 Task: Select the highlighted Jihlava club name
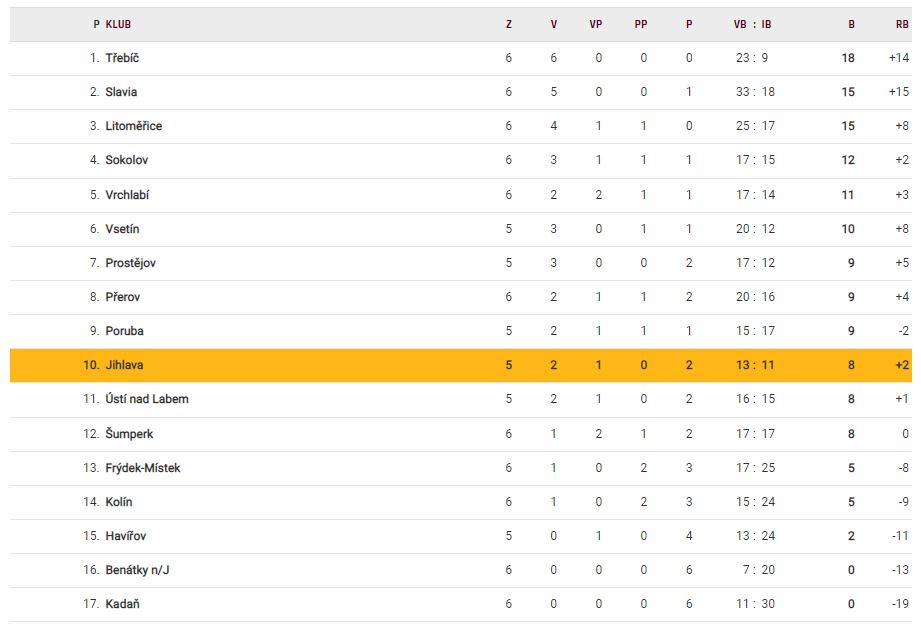coord(124,365)
